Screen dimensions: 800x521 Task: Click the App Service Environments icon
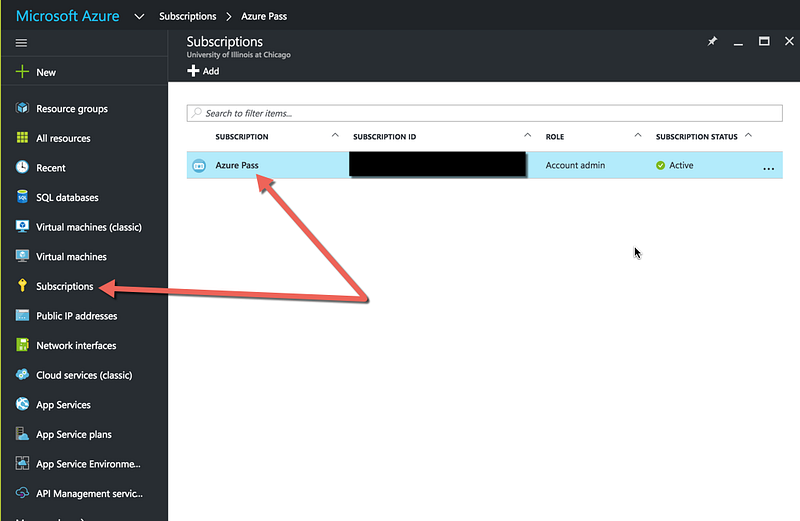click(22, 463)
